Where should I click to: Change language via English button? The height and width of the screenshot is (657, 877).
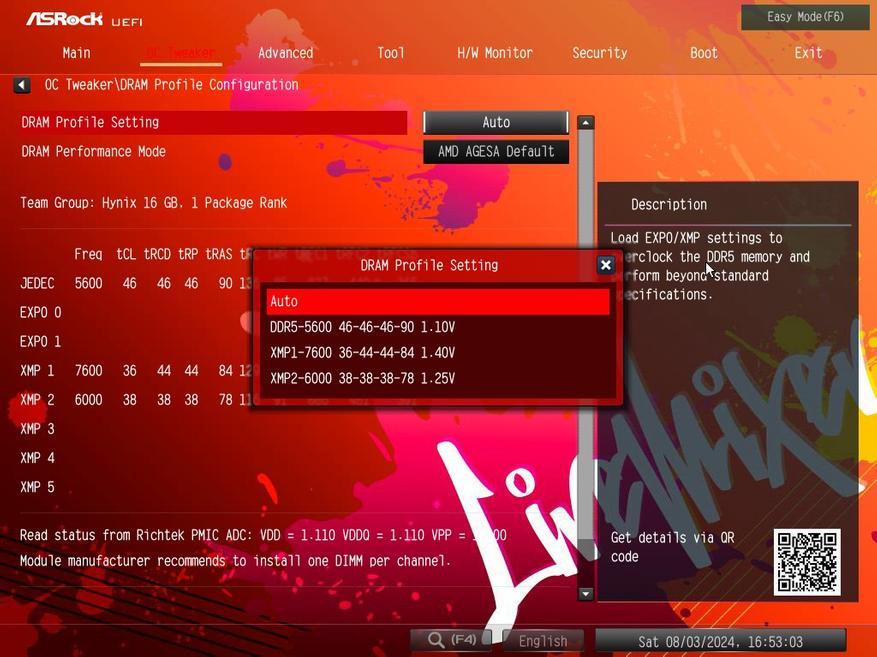pos(543,640)
